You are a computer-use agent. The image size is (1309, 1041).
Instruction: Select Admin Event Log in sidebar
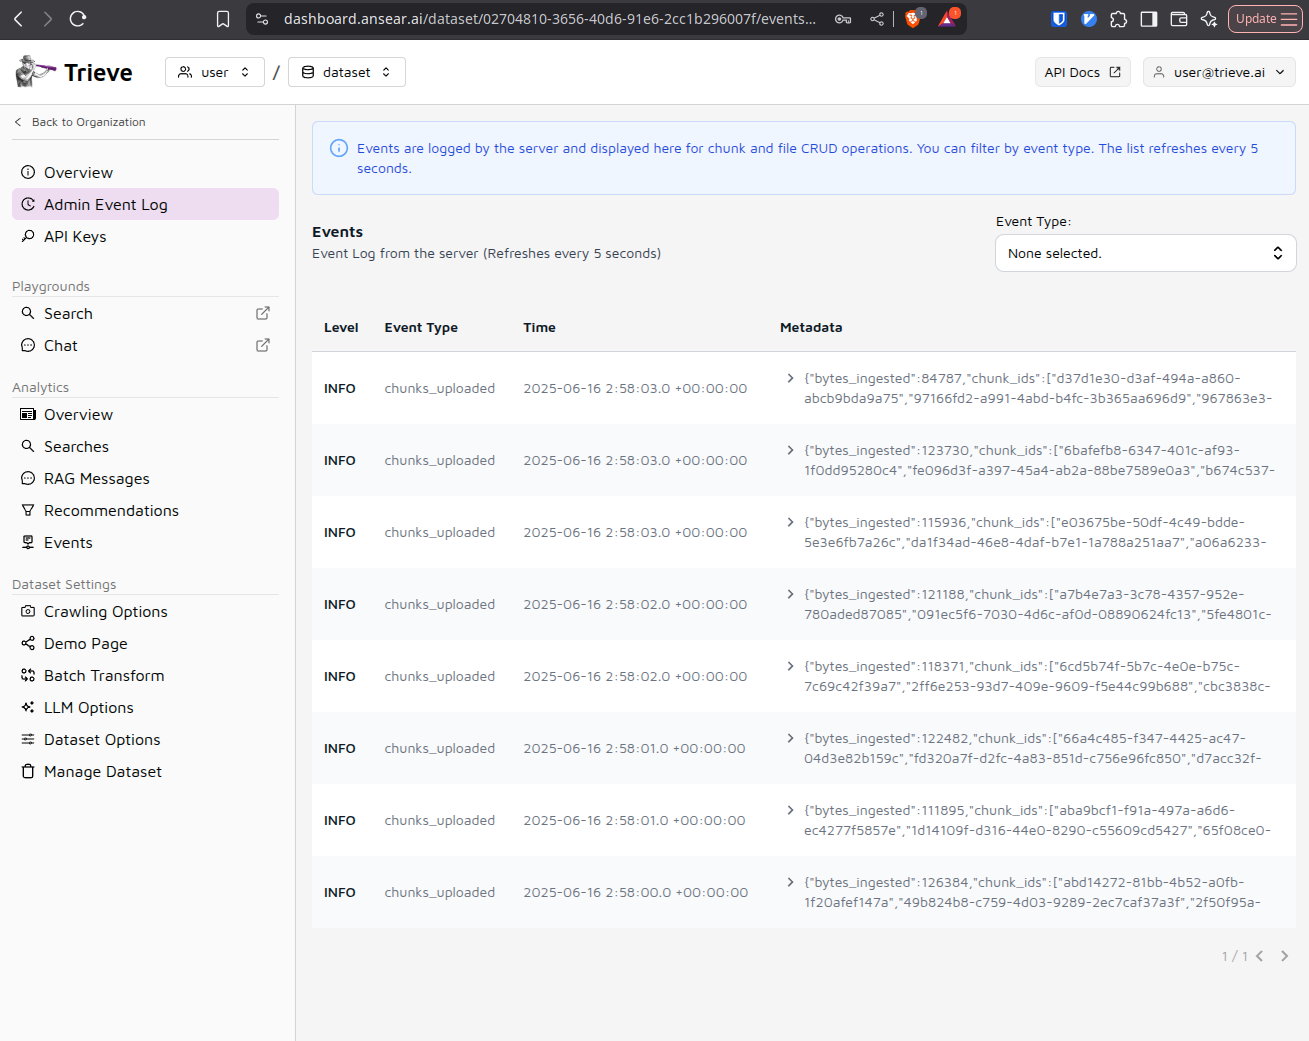[x=145, y=204]
